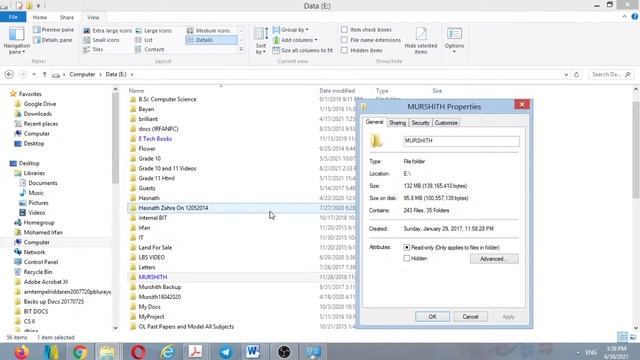This screenshot has height=360, width=640.
Task: Select Google Drive in Favorites
Action: coord(40,104)
